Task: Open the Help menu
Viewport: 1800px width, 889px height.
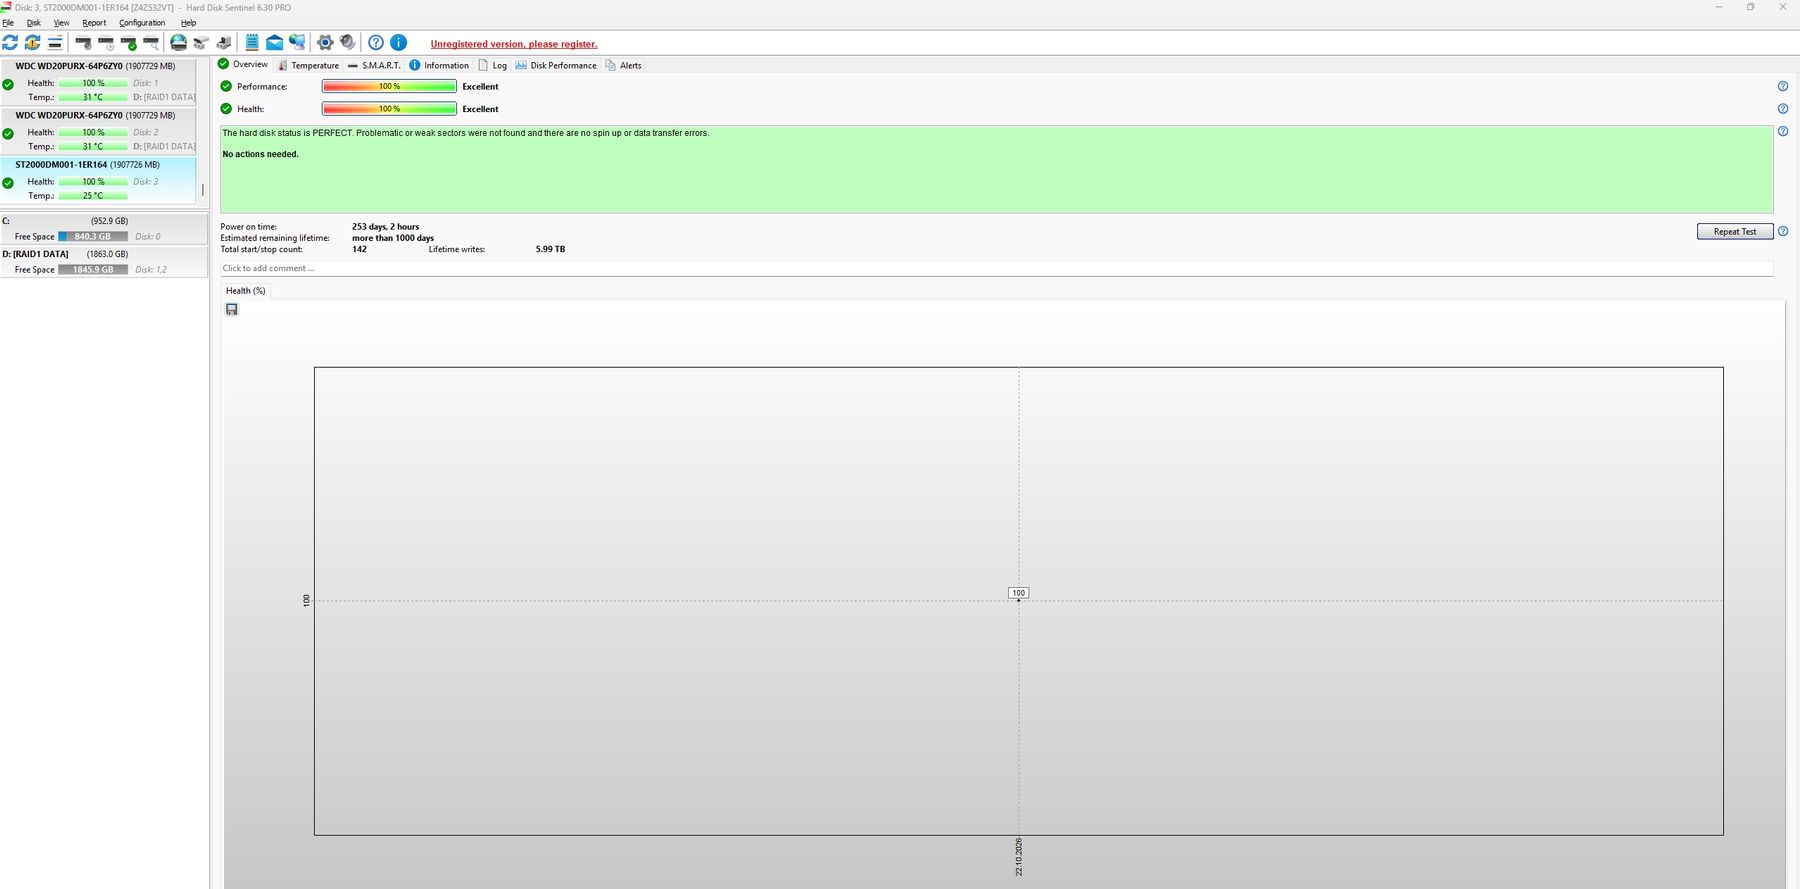Action: point(189,23)
